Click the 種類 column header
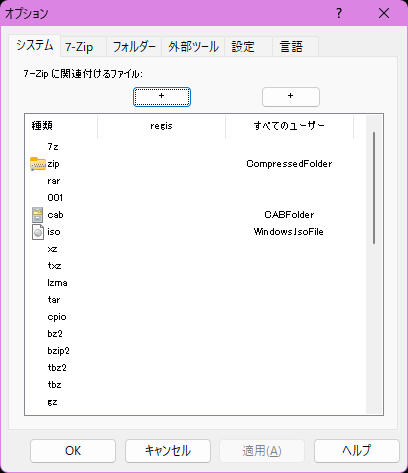Screen dimensions: 408x473 (61, 126)
